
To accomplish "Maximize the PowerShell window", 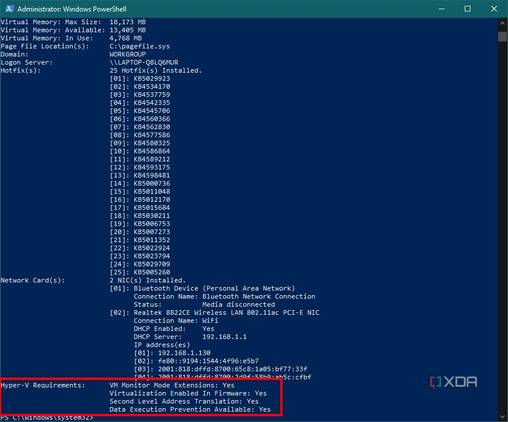I will (468, 9).
